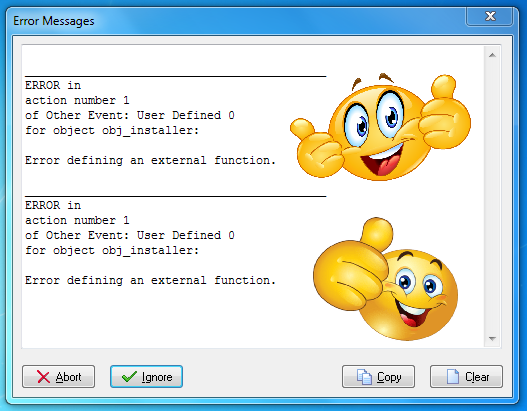Click the green checkmark icon on Ignore

click(129, 377)
